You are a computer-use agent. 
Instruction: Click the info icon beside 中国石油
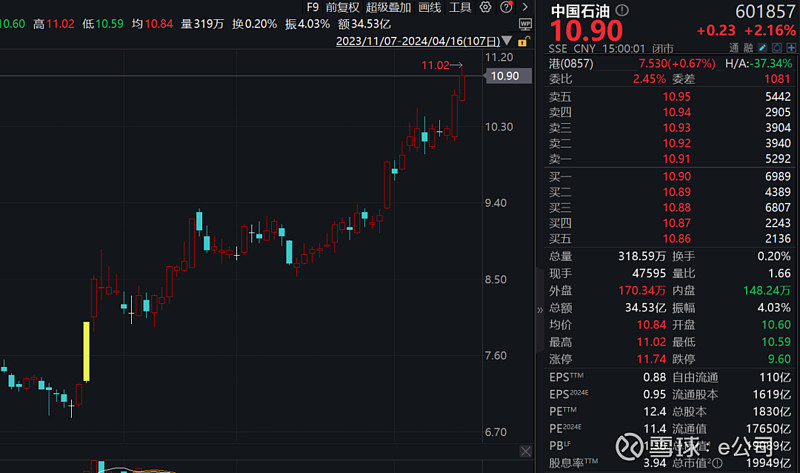(622, 10)
